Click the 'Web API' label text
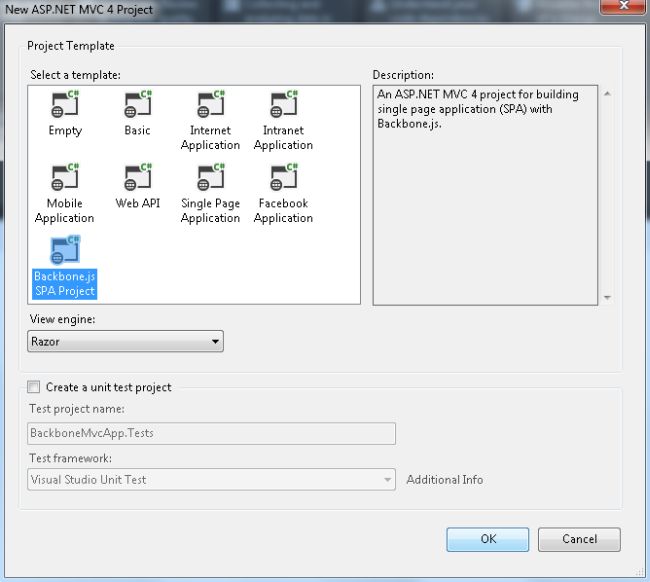 coord(138,203)
